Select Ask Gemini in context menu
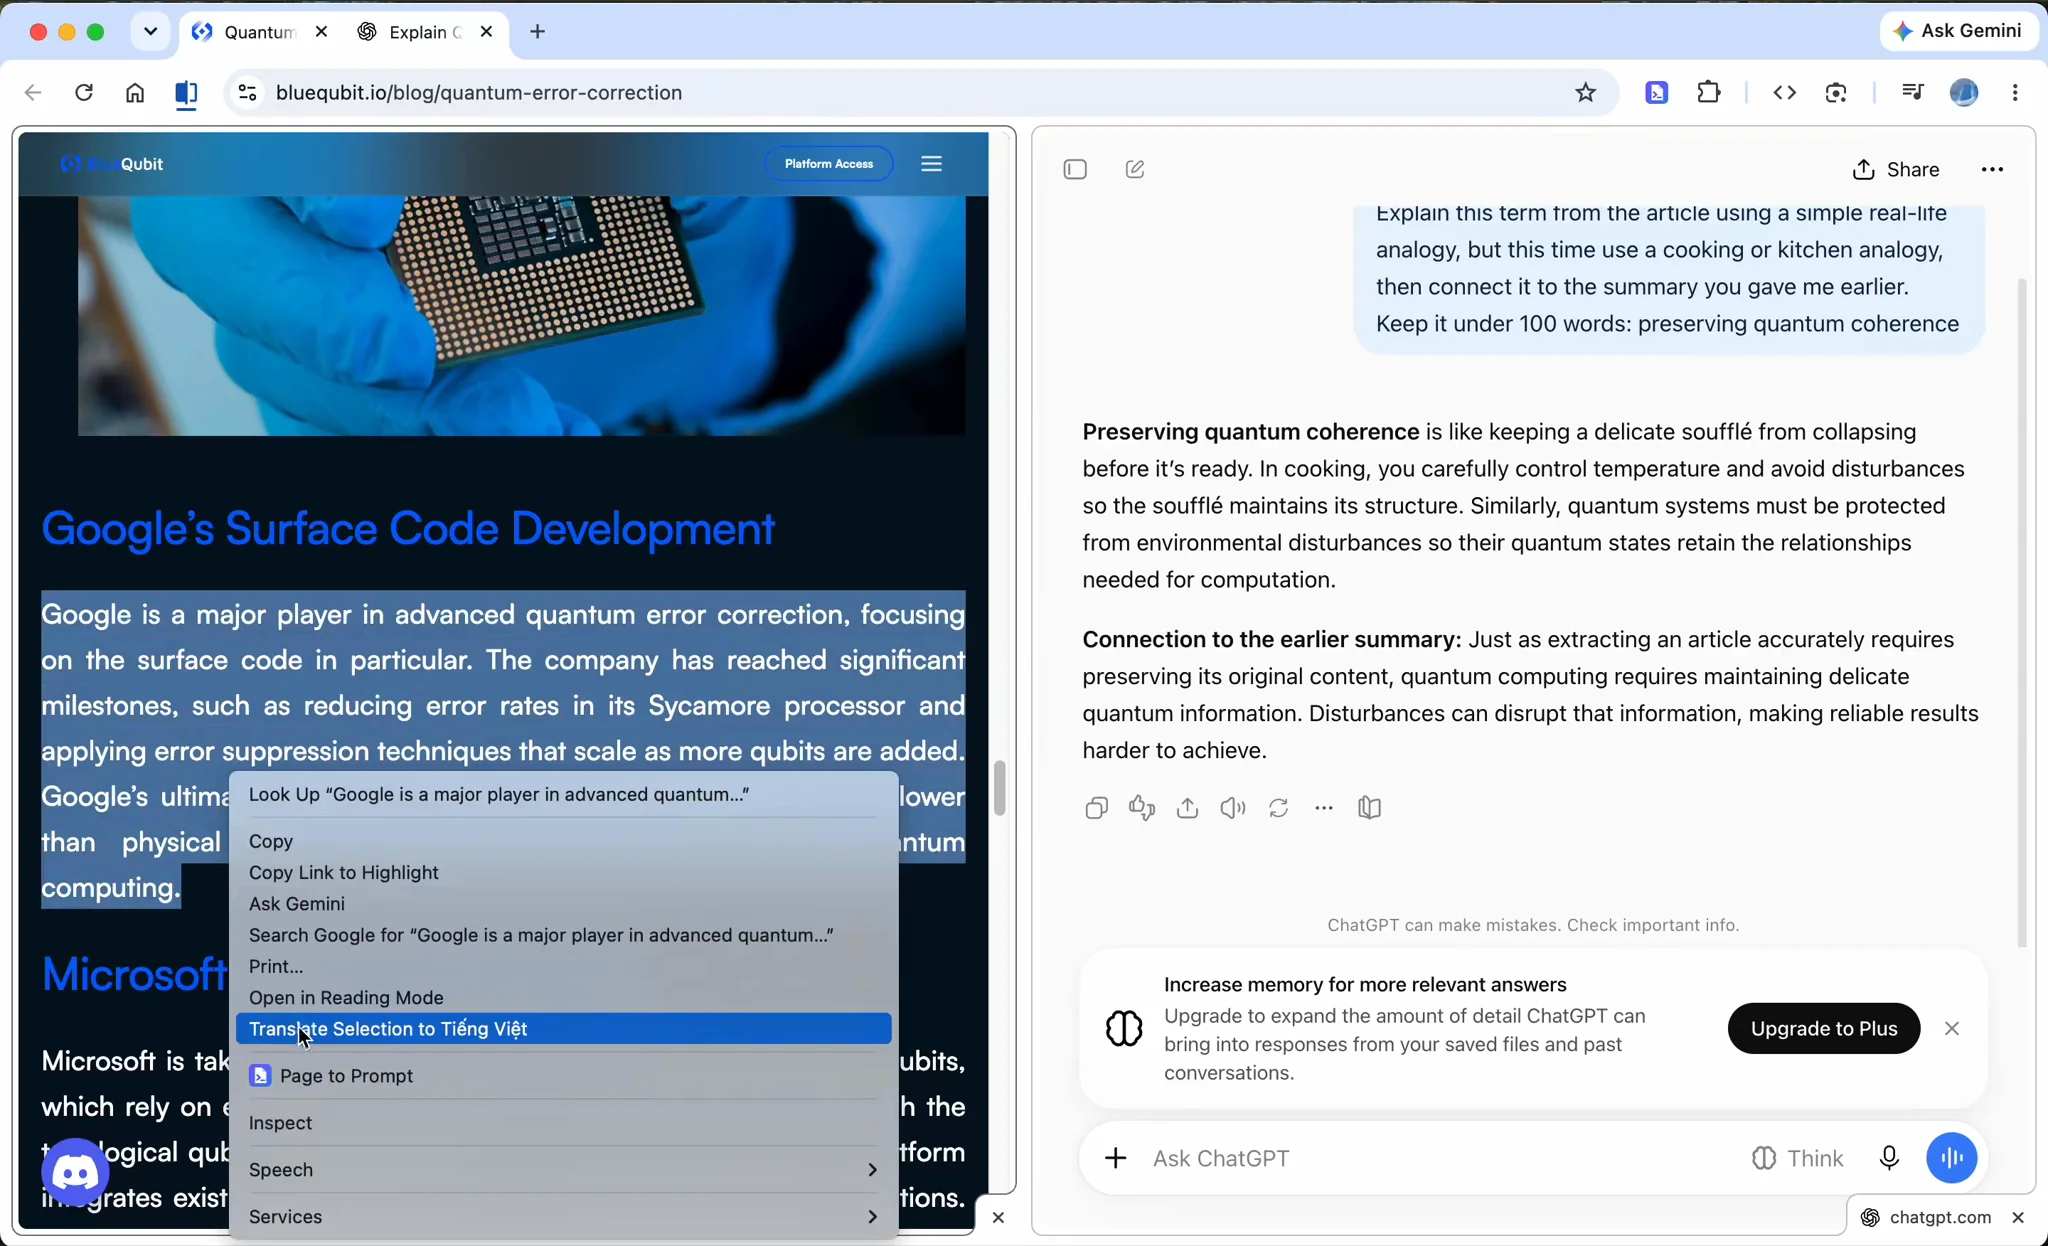Screen dimensions: 2048x1246 pyautogui.click(x=563, y=904)
